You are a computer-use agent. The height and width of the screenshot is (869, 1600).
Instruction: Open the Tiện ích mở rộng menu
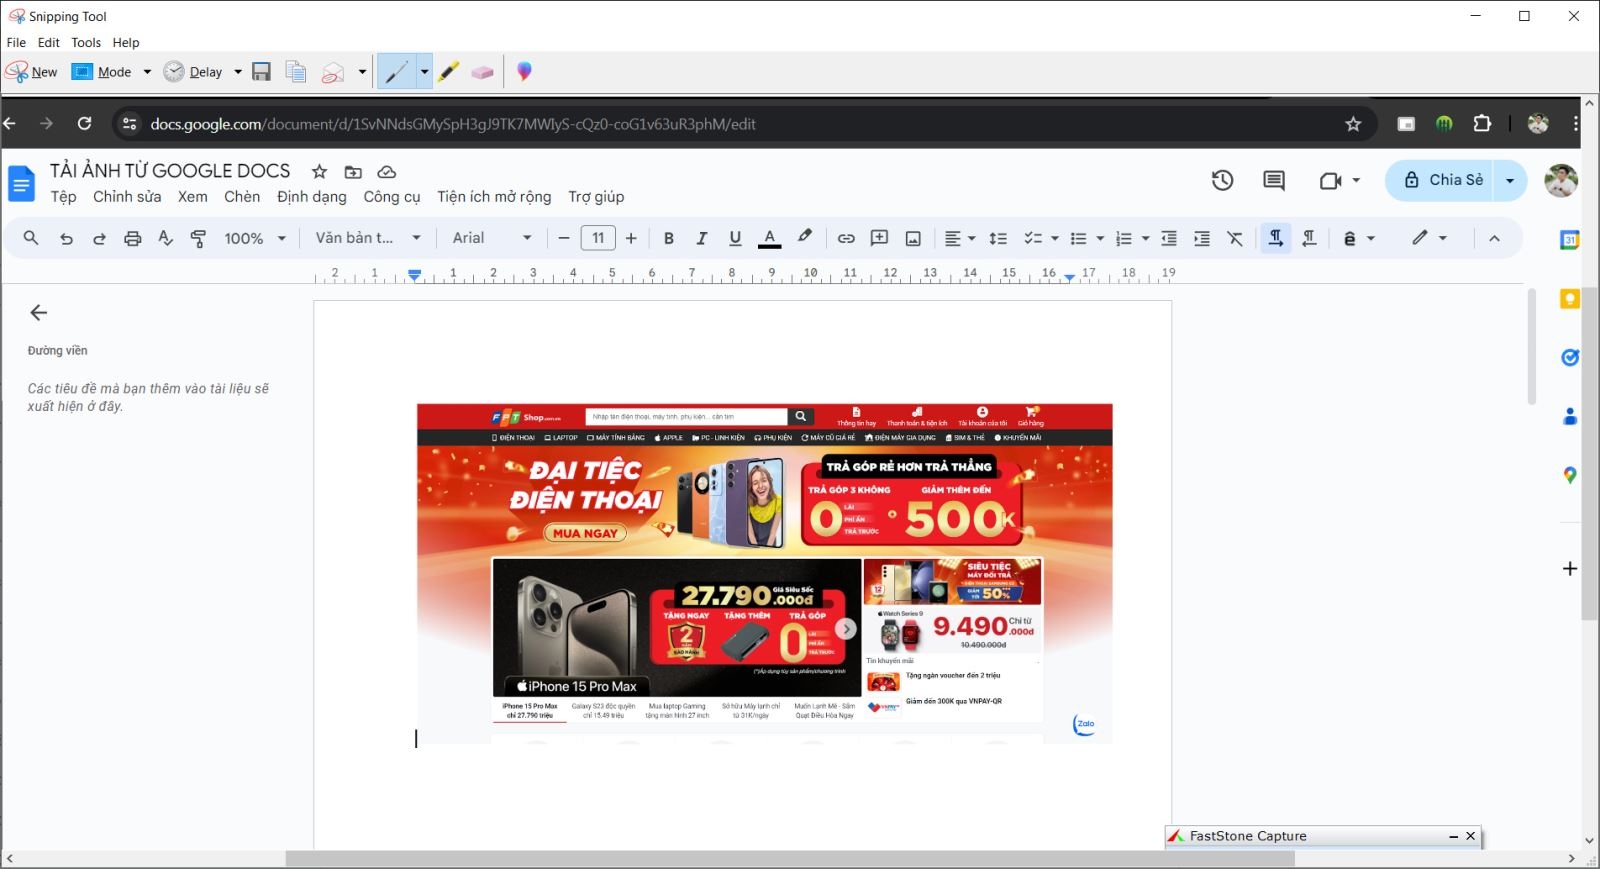[494, 197]
